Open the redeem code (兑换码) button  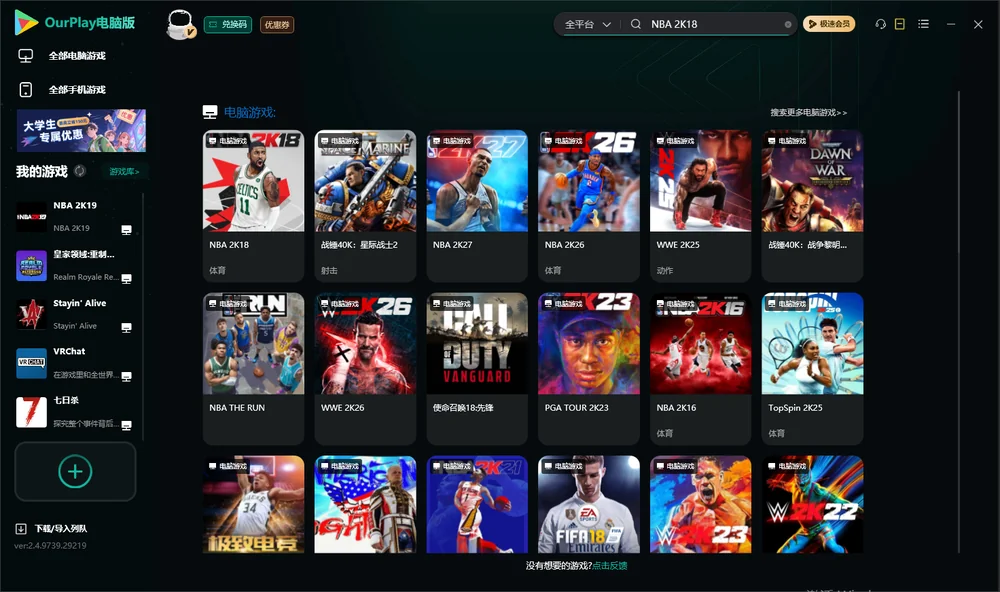228,25
